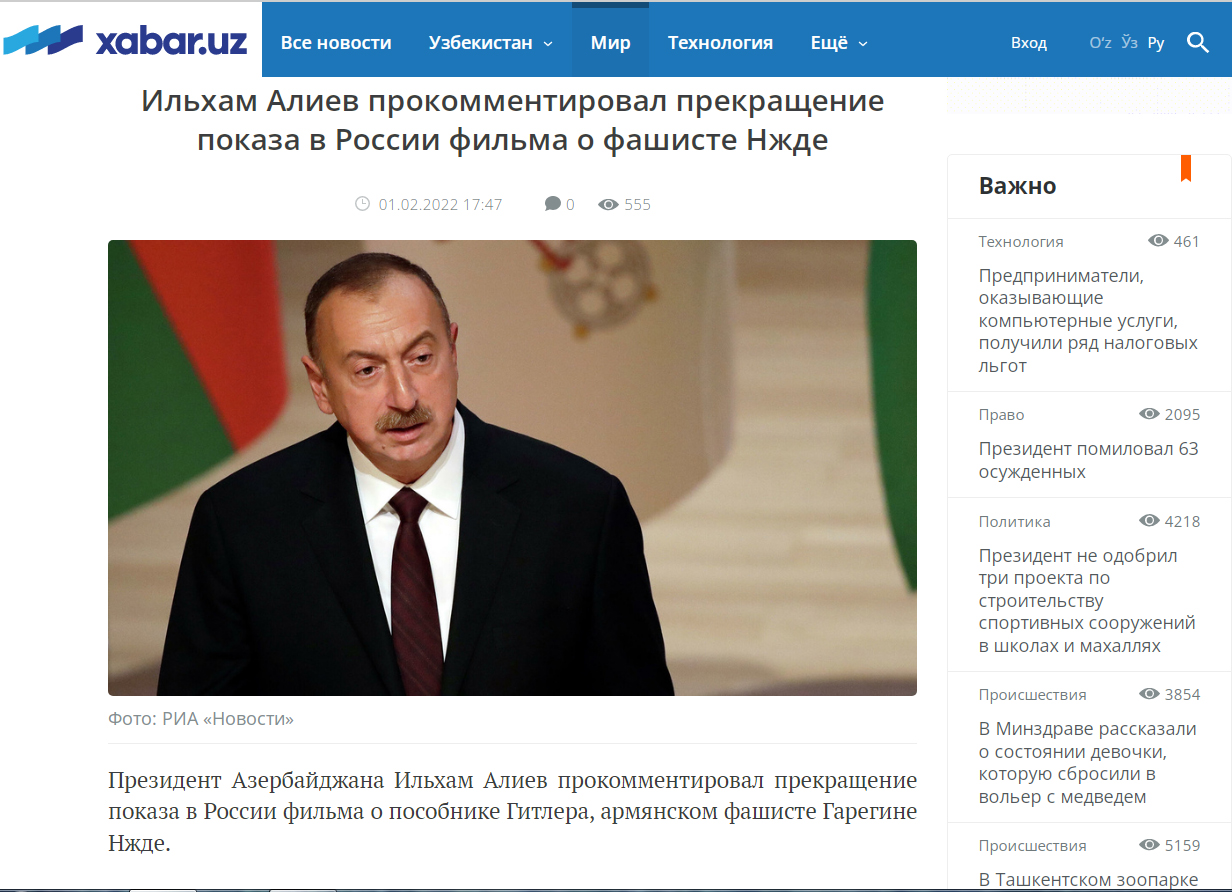1232x892 pixels.
Task: Open the Технология menu item
Action: point(720,43)
